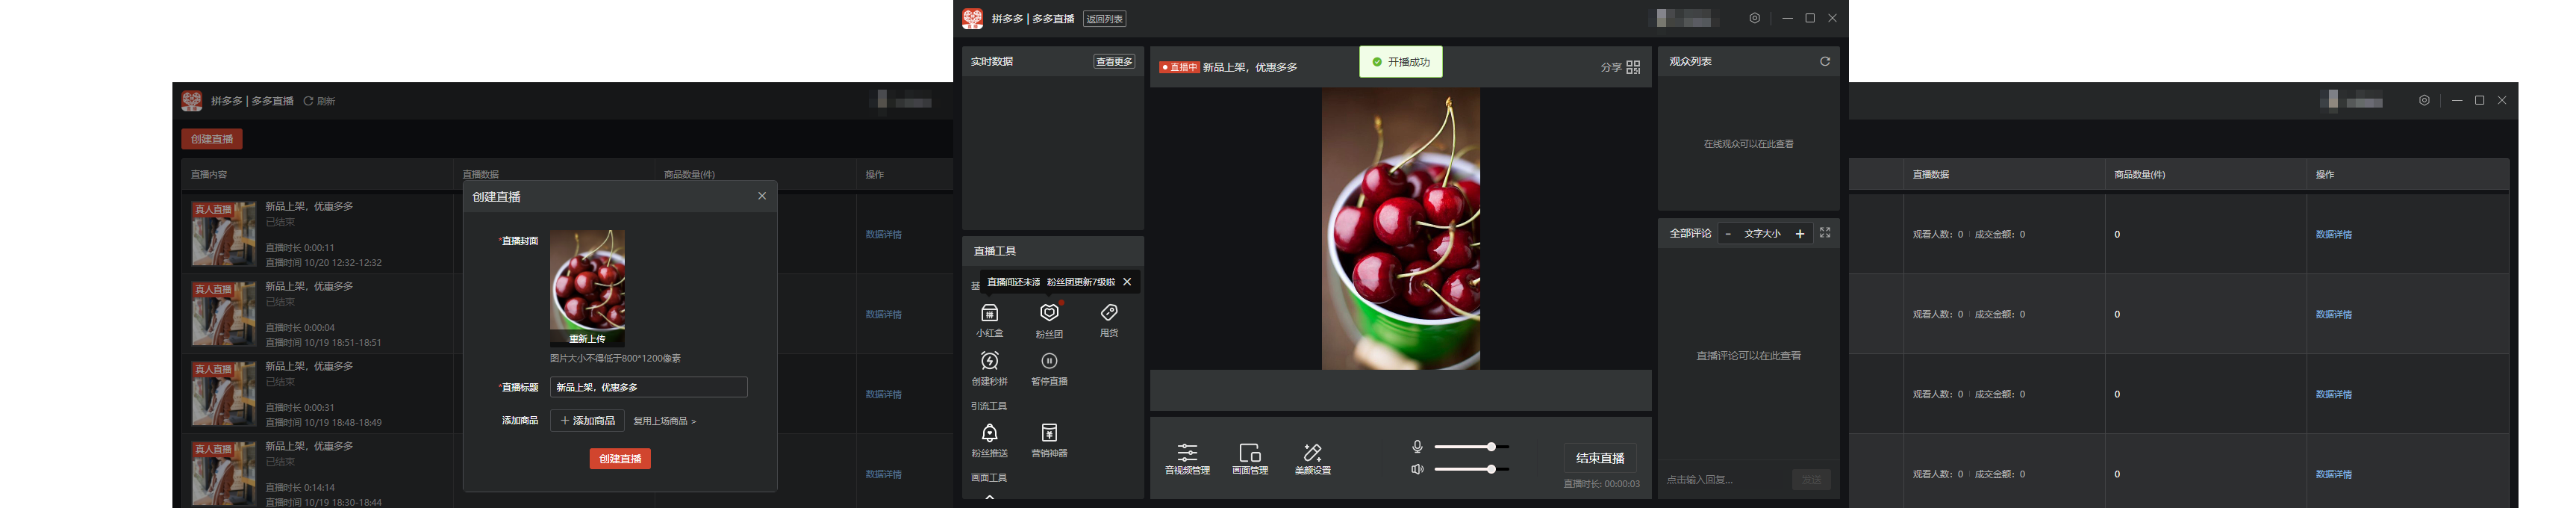
Task: Open the 小红盒 tool in live tools
Action: point(989,320)
